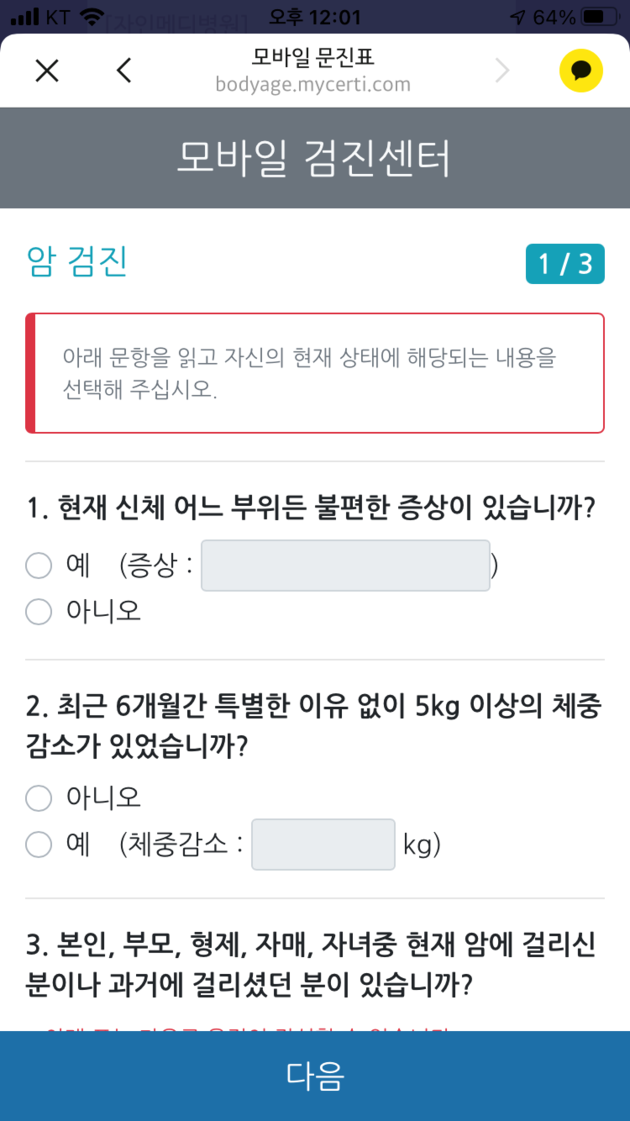
Task: Tap the 암 검진 section heading
Action: pos(77,263)
